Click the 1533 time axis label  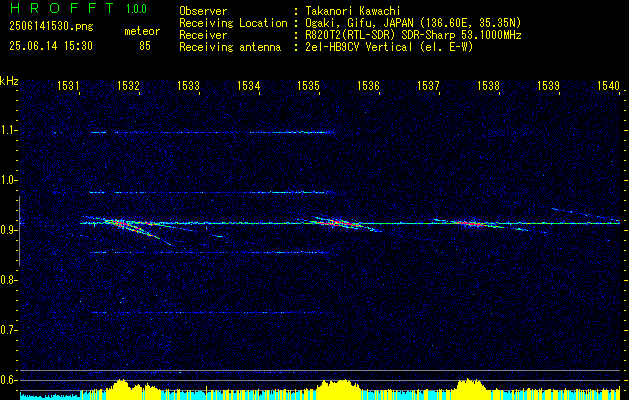point(188,85)
